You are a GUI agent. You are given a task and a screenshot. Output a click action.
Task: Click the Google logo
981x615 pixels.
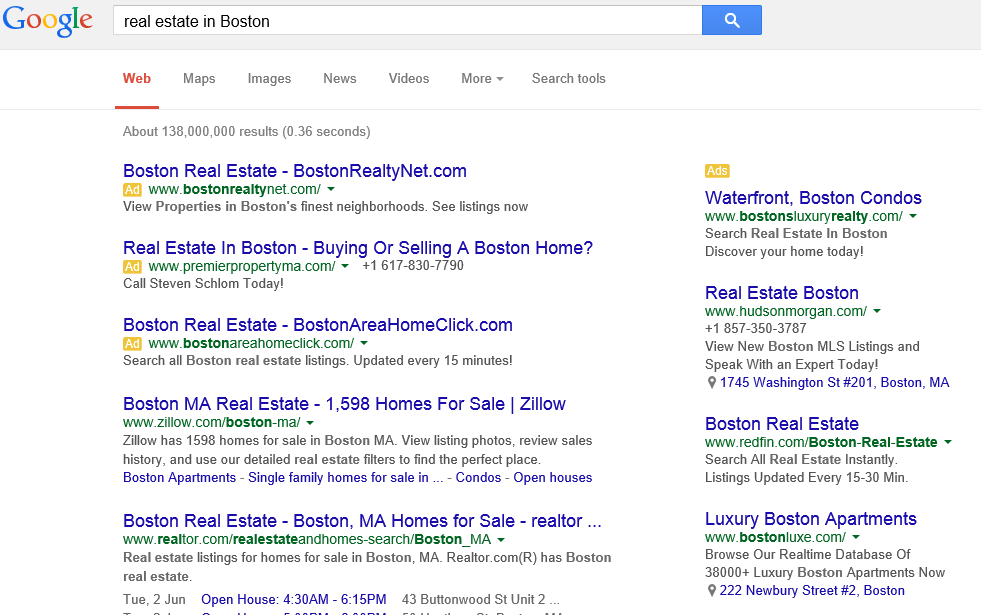[48, 21]
